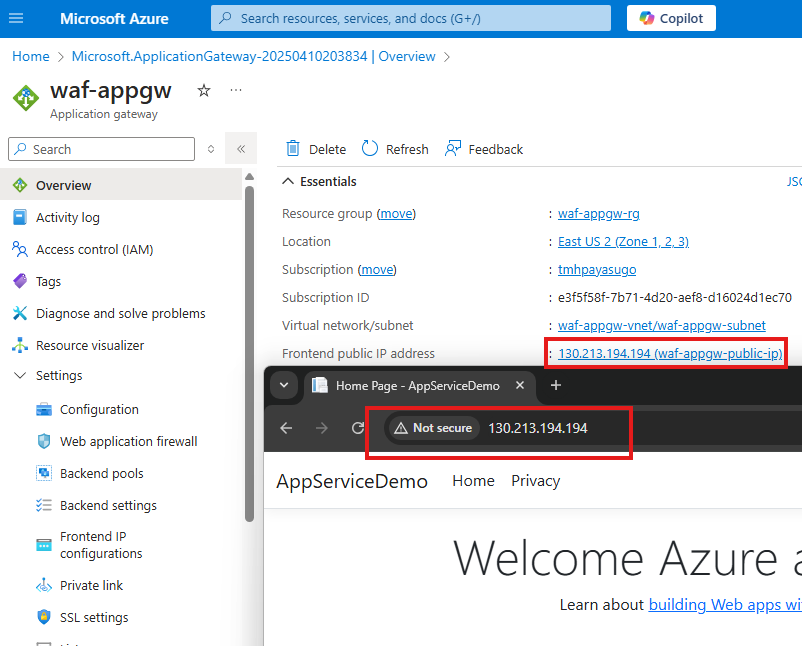Click the Frontend IP configurations icon
This screenshot has width=802, height=646.
(x=44, y=545)
